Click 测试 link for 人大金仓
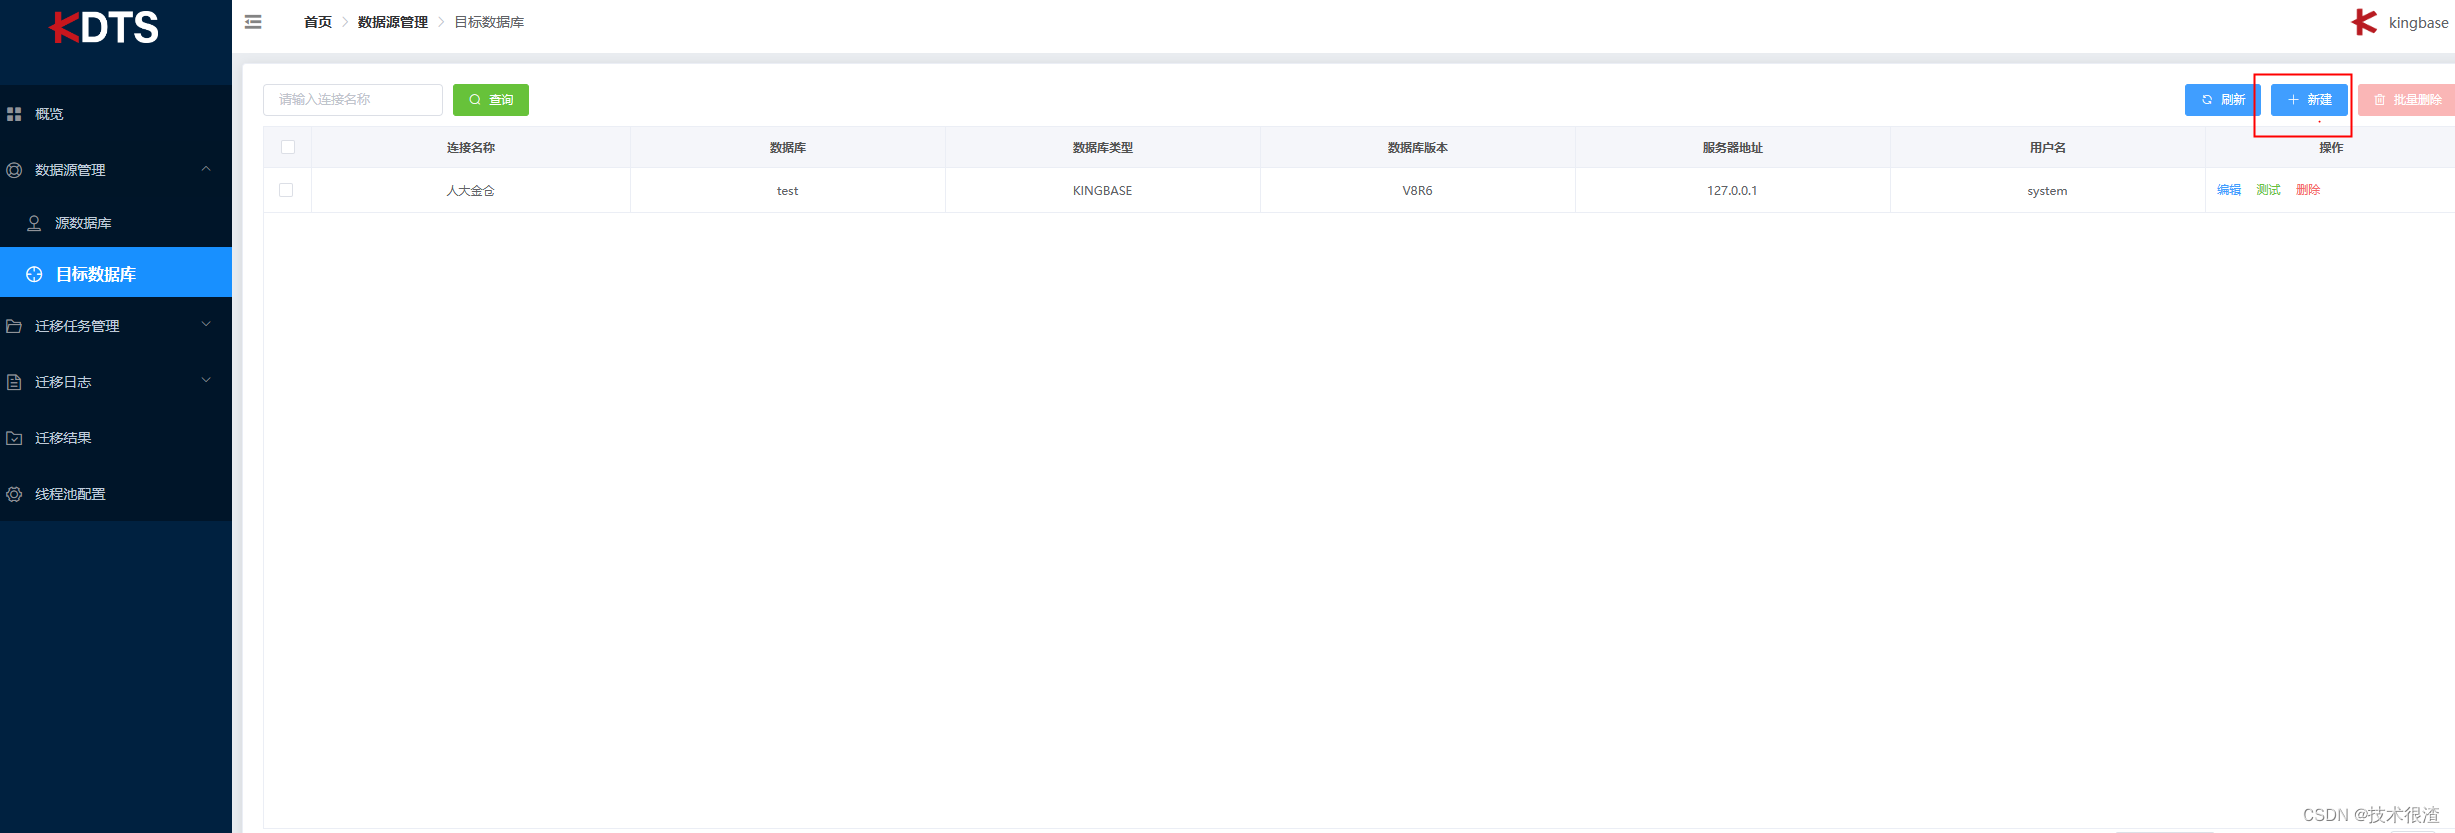This screenshot has width=2455, height=833. (x=2268, y=190)
